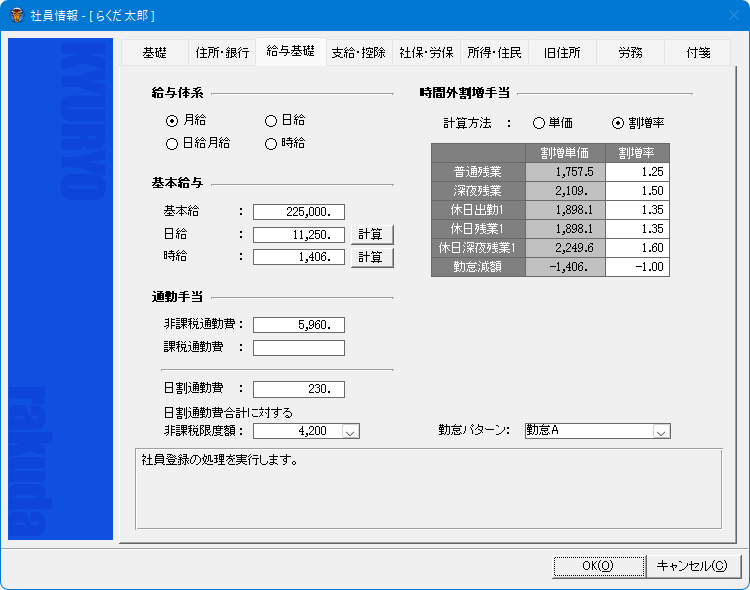
Task: Click the 割増単価 column header
Action: (565, 153)
